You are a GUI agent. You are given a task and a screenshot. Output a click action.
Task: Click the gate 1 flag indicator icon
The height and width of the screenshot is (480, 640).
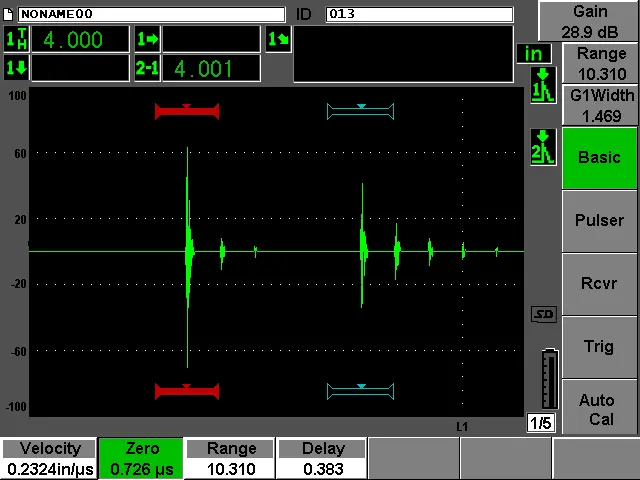point(543,86)
